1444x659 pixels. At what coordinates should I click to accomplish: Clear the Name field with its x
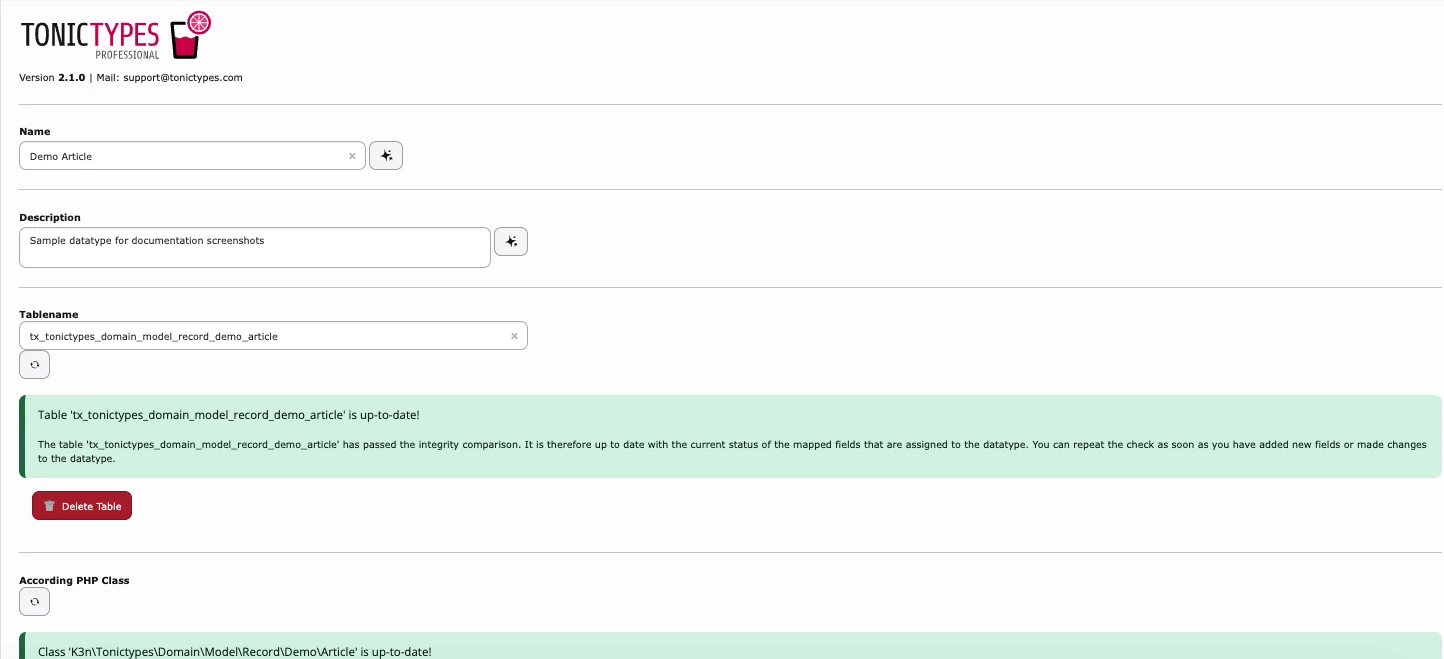tap(352, 156)
